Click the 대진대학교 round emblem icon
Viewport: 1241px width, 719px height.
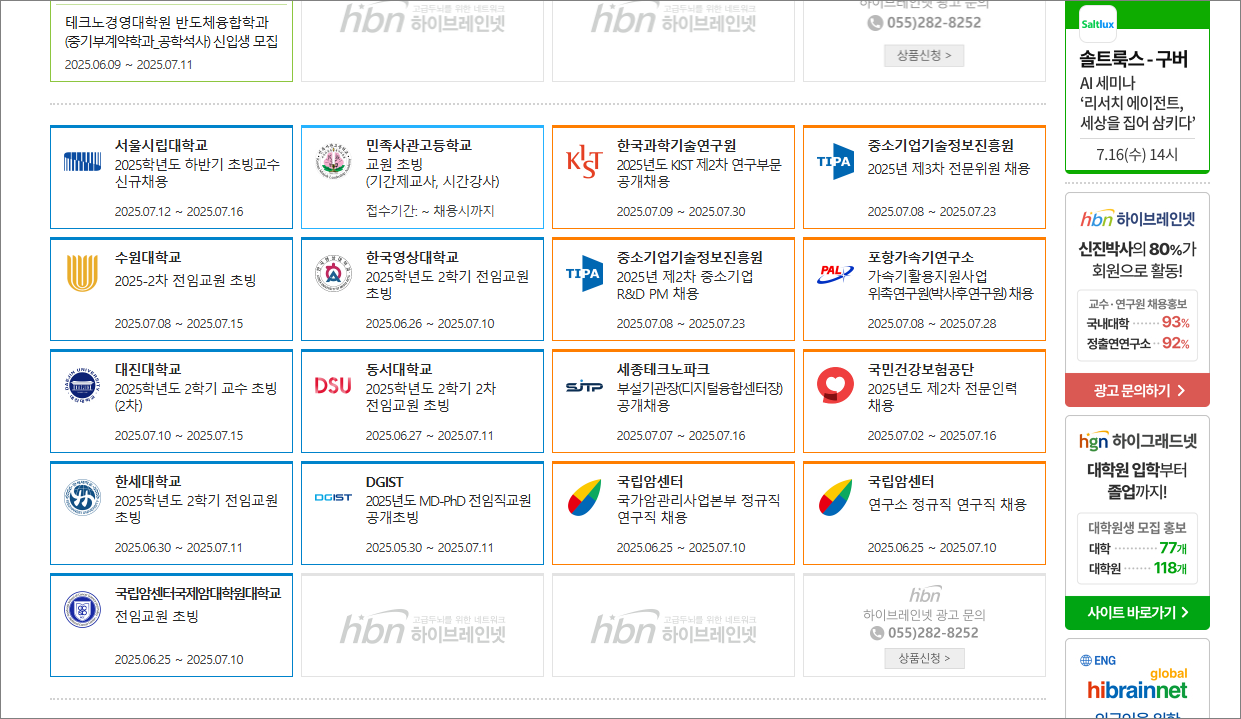click(x=82, y=385)
